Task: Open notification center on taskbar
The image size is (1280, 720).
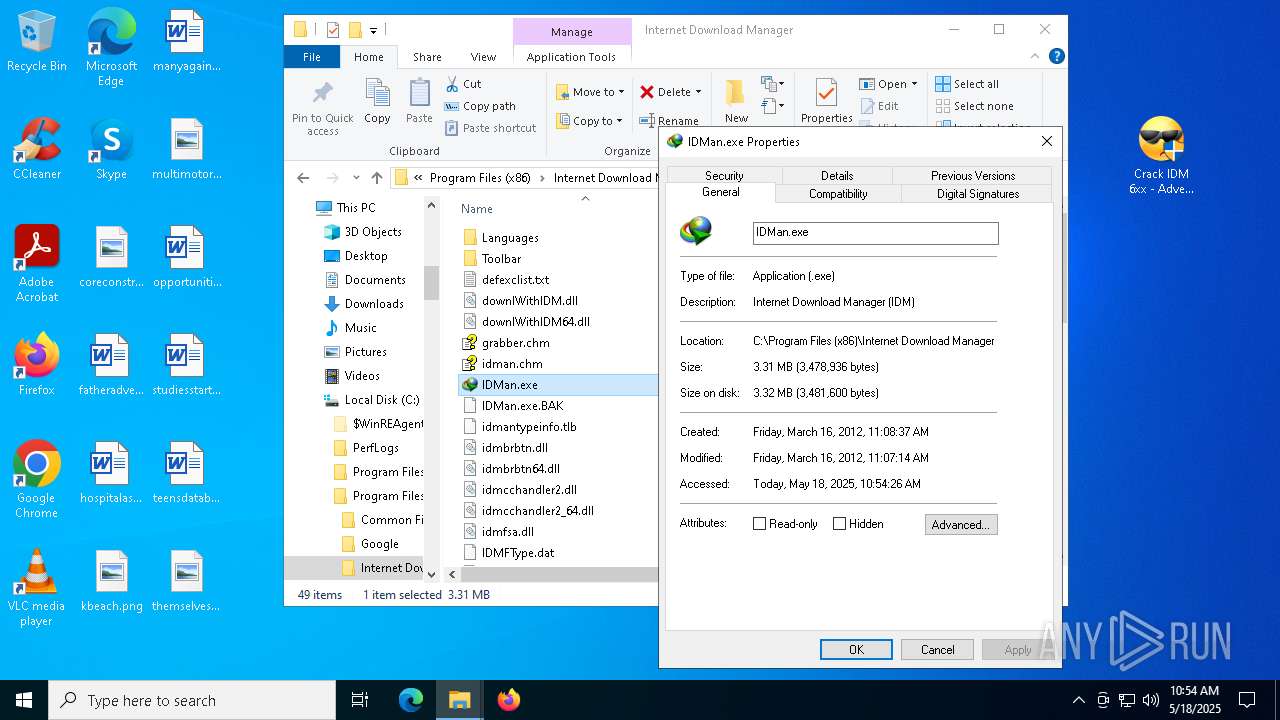Action: pos(1247,700)
